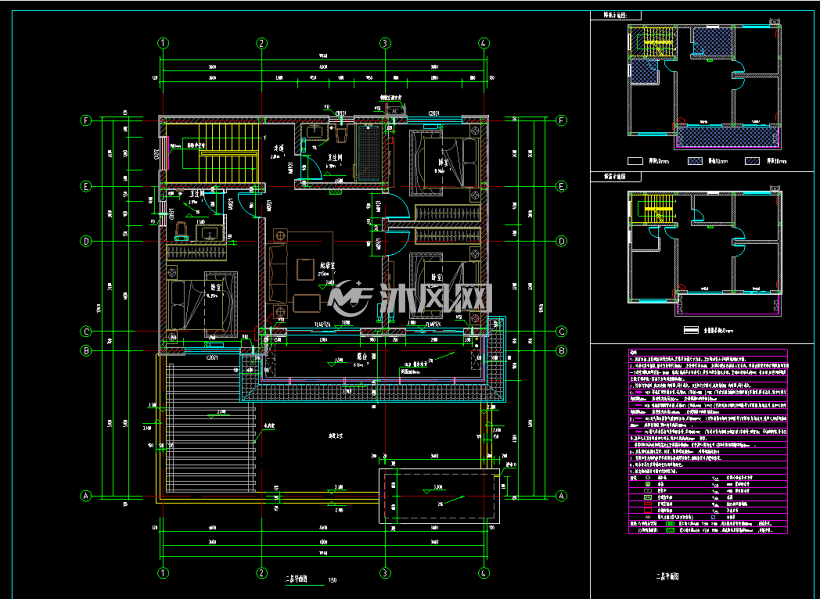Screen dimensions: 820x599
Task: Select axis bubble D left of the plan
Action: pos(86,241)
